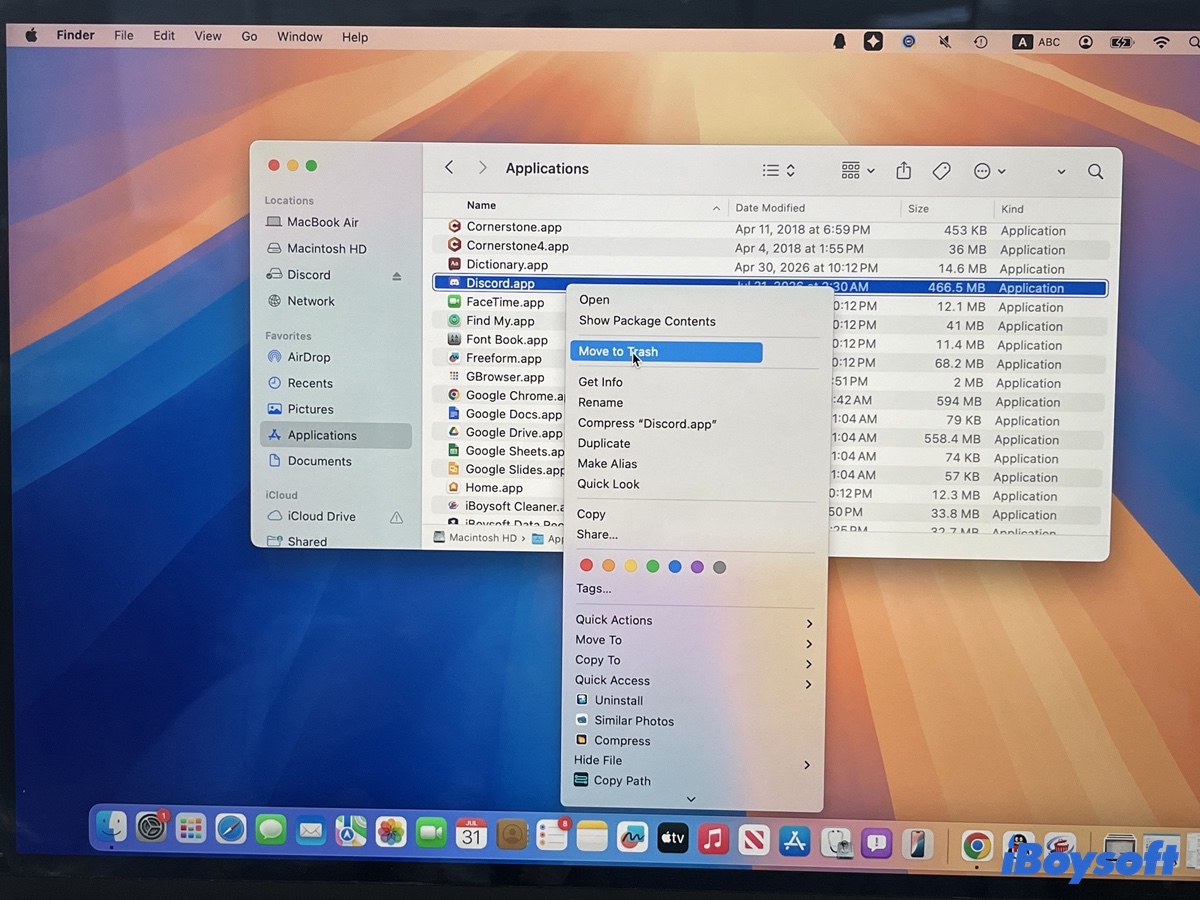Open Pictures in the sidebar
The image size is (1200, 900).
tap(310, 409)
